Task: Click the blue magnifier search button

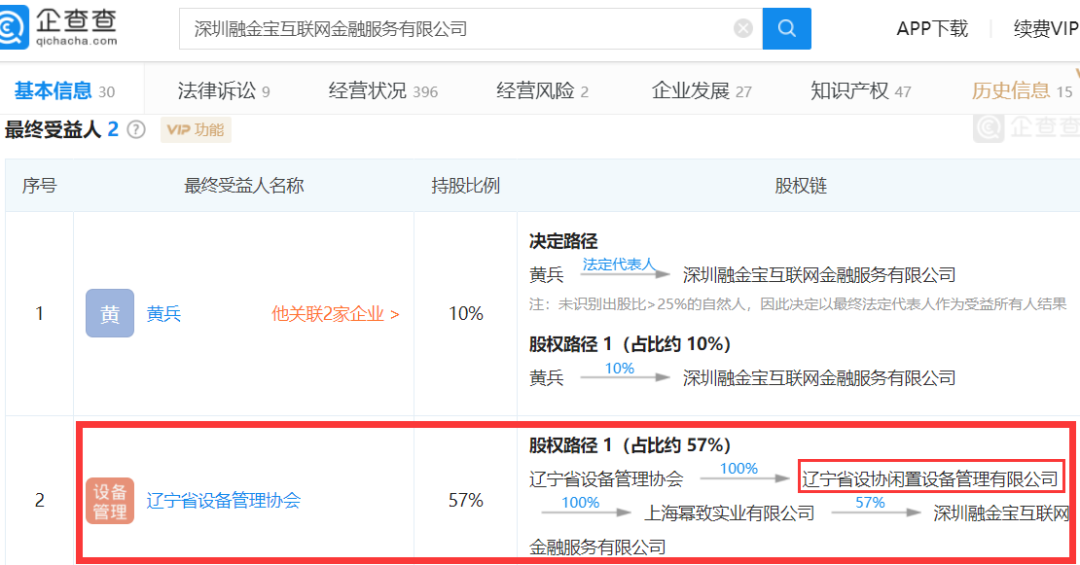Action: tap(787, 28)
